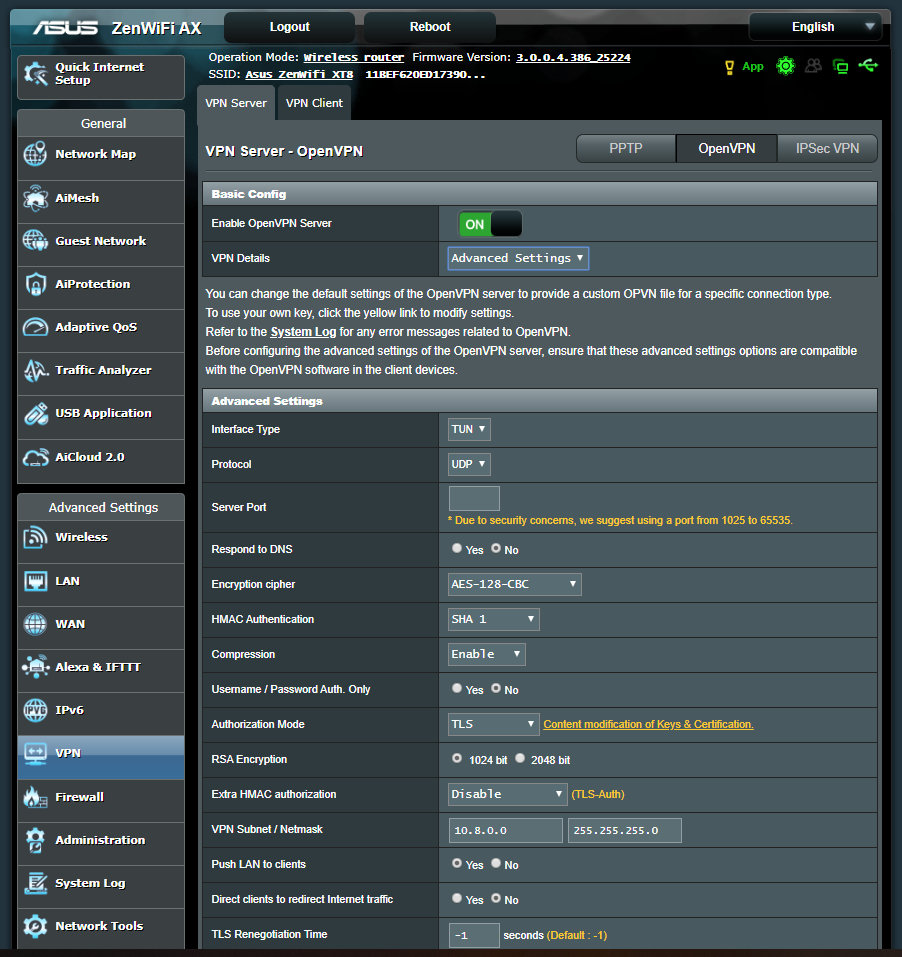
Task: Select No for Username / Password Auth. Only
Action: pyautogui.click(x=496, y=688)
